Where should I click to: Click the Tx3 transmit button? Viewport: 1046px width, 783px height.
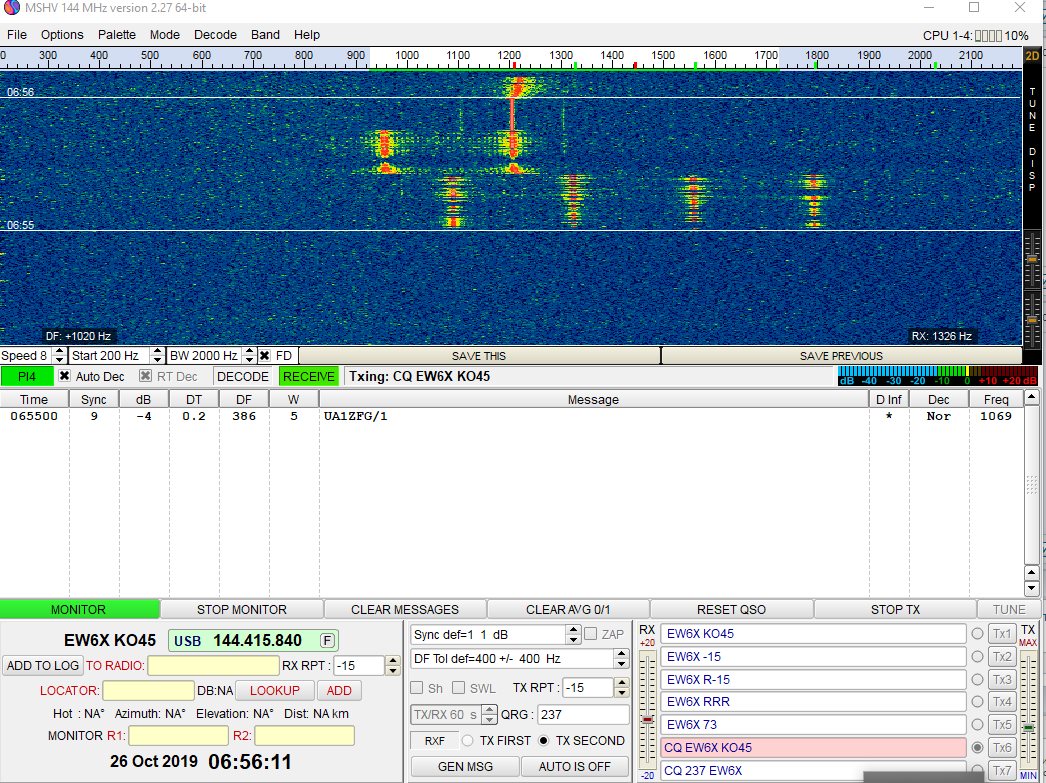tap(1001, 680)
